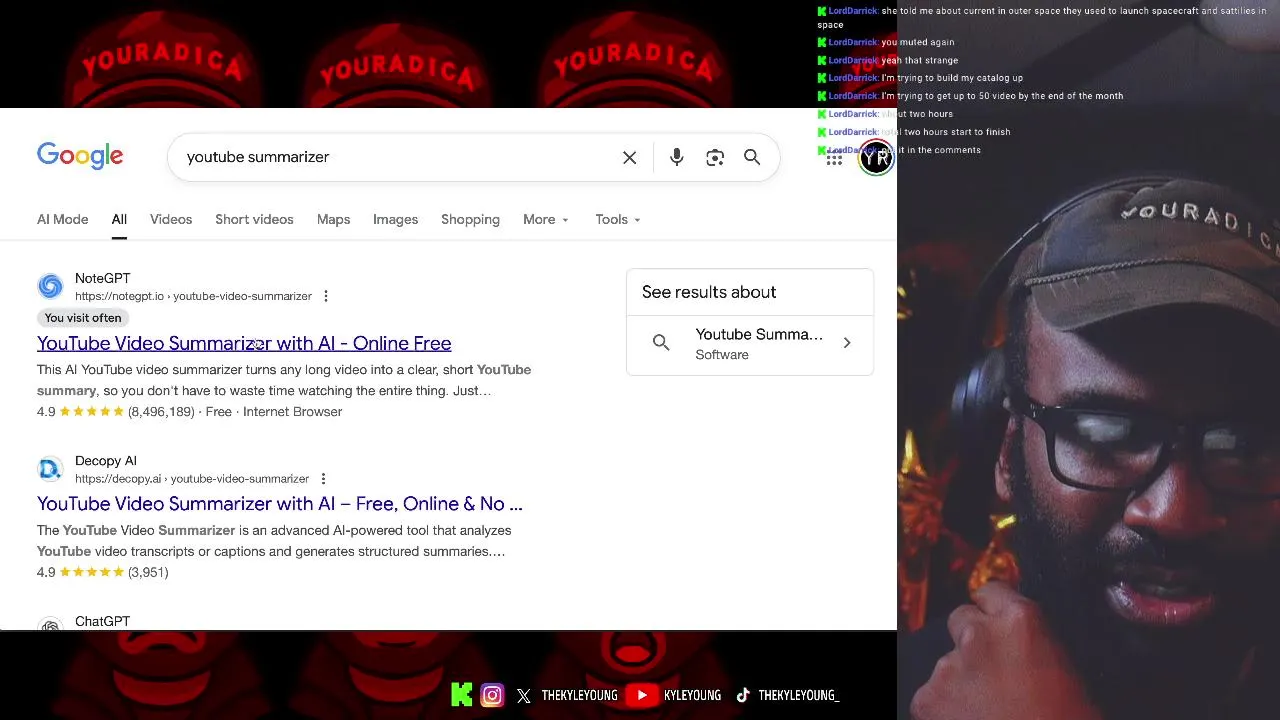Open the Google apps grid
Viewport: 1280px width, 720px height.
(x=834, y=158)
